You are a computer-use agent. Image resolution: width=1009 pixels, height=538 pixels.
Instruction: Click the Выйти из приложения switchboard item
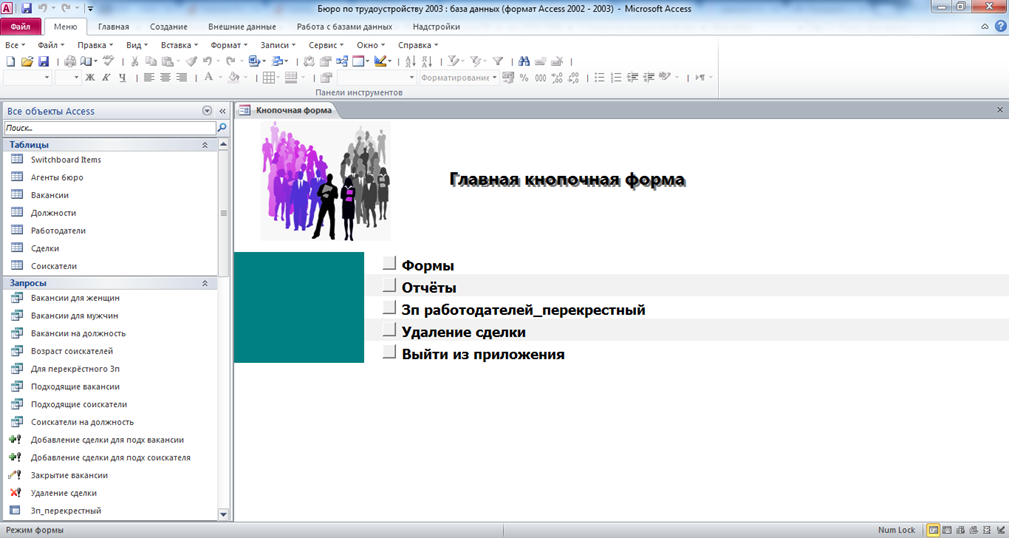(483, 354)
